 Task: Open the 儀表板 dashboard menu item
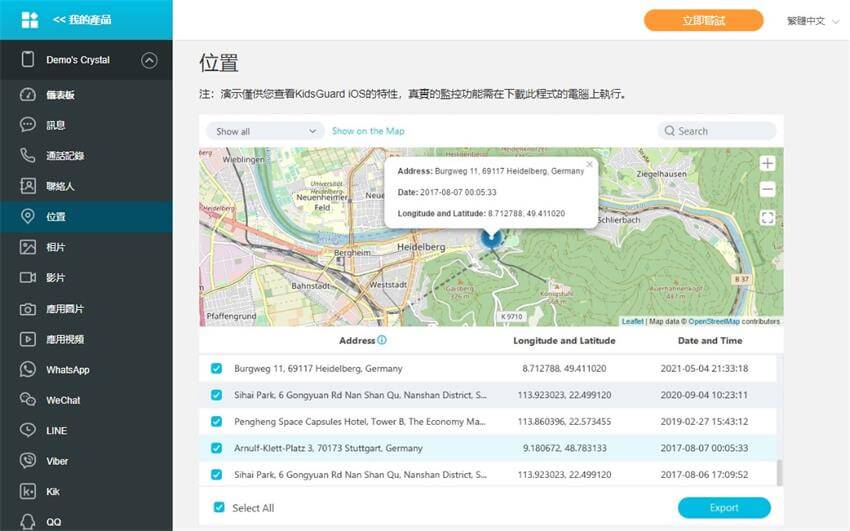pos(60,95)
